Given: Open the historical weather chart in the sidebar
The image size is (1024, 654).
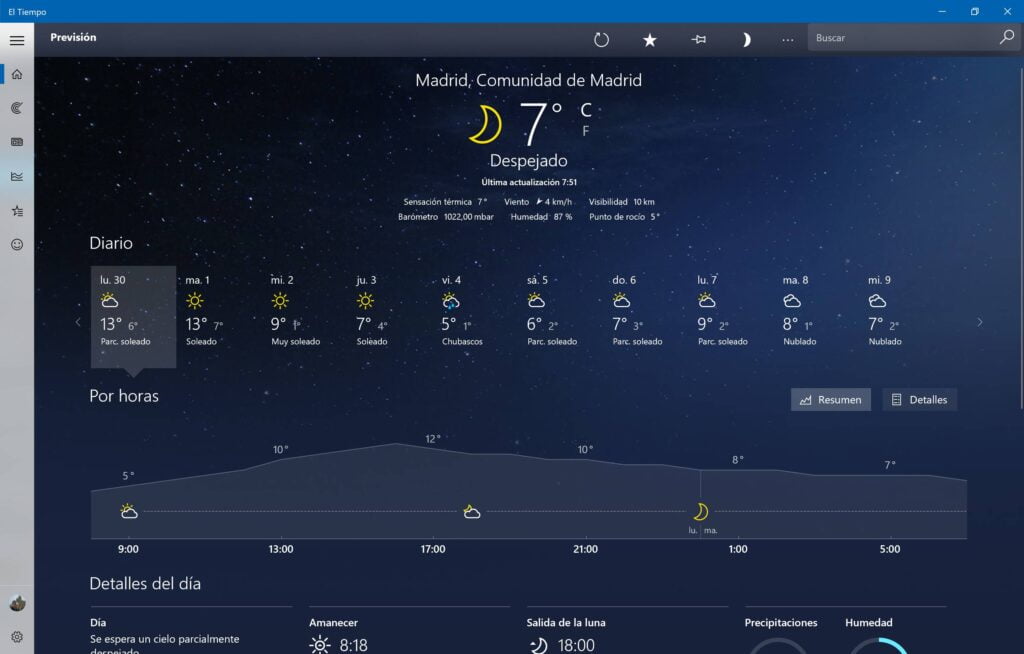Looking at the screenshot, I should point(17,176).
